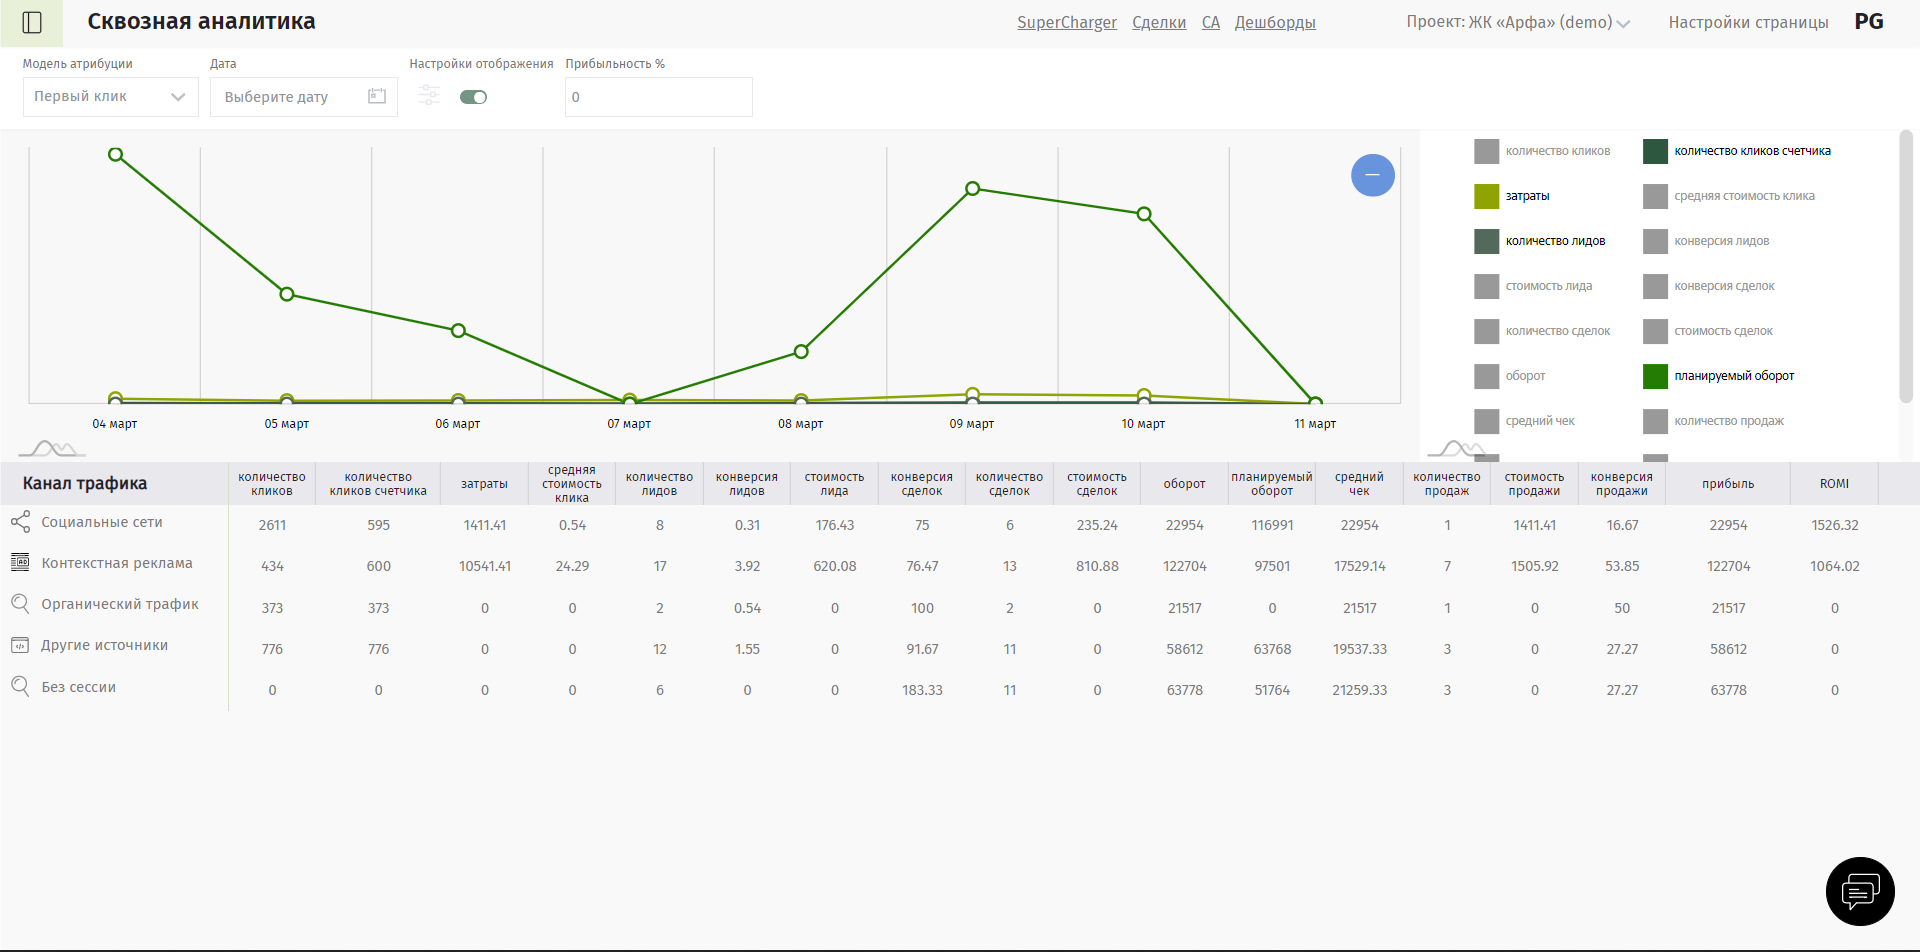Click the 10541.41 затраты value
The width and height of the screenshot is (1920, 952).
coord(485,566)
